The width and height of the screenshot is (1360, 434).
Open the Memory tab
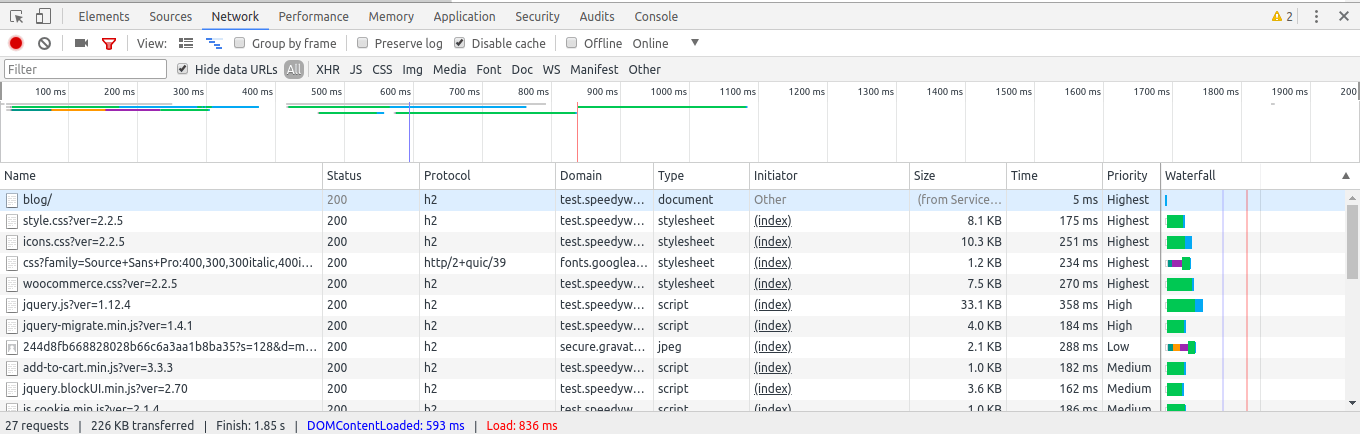click(391, 16)
